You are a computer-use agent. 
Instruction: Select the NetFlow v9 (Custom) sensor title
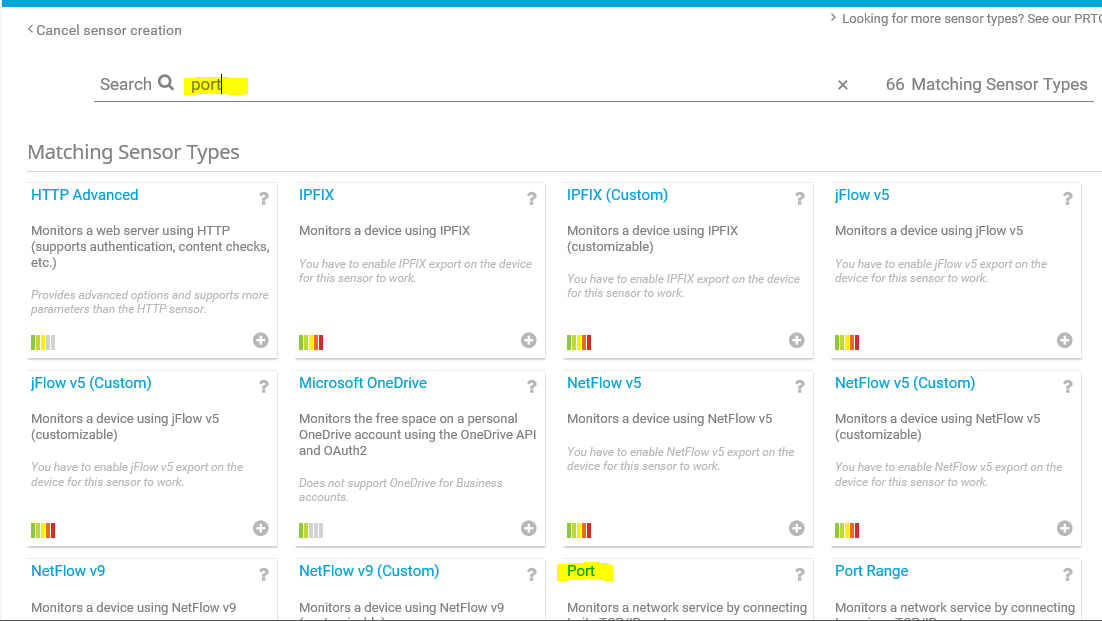pyautogui.click(x=369, y=571)
